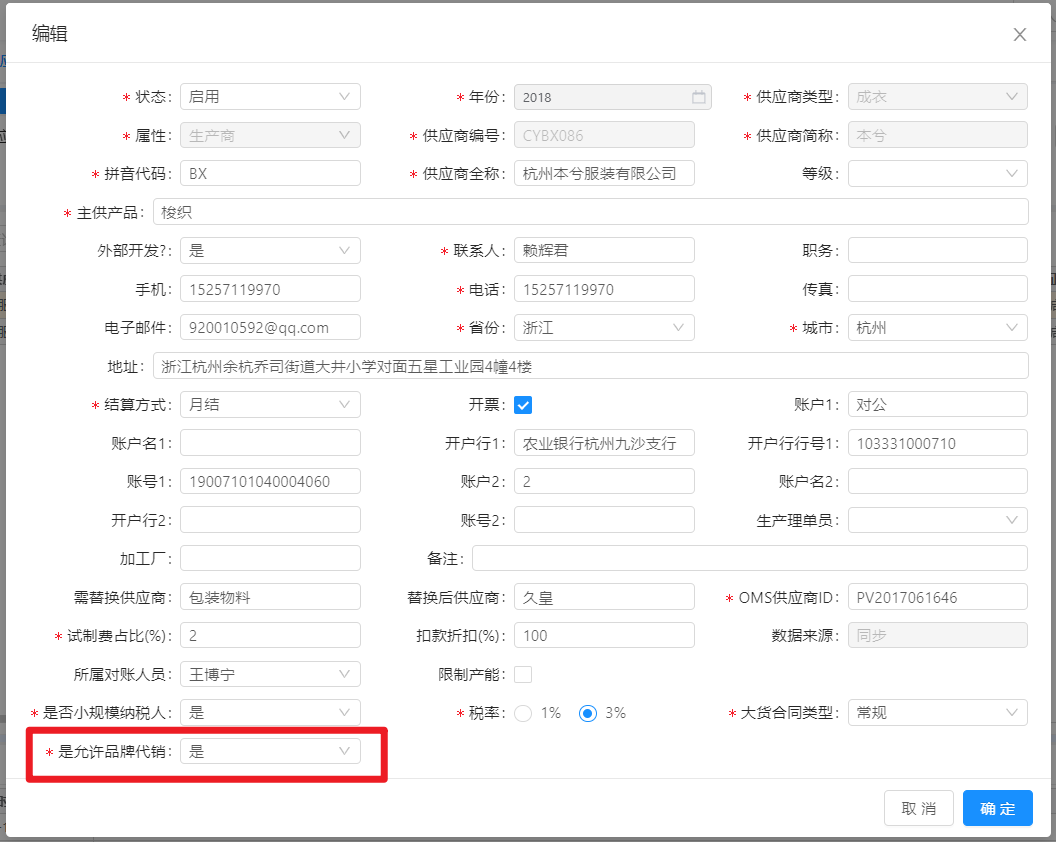Click the 拼音代码 input field
Image resolution: width=1056 pixels, height=842 pixels.
click(x=270, y=173)
